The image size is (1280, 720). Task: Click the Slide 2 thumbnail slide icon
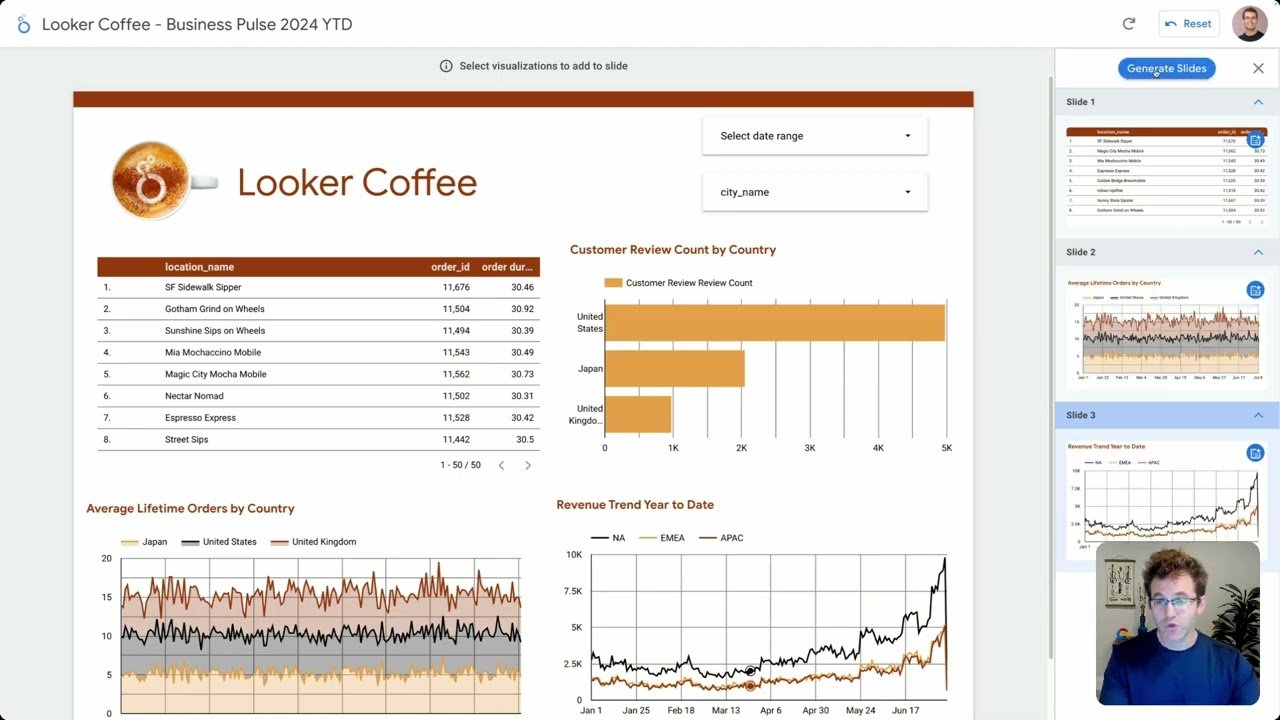point(1255,290)
